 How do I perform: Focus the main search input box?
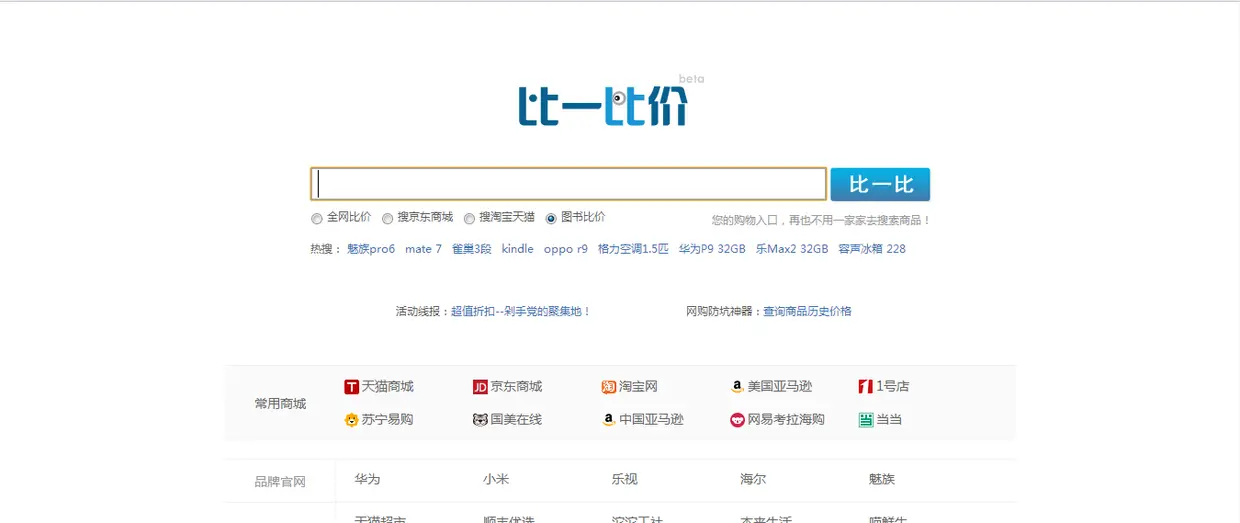point(568,184)
